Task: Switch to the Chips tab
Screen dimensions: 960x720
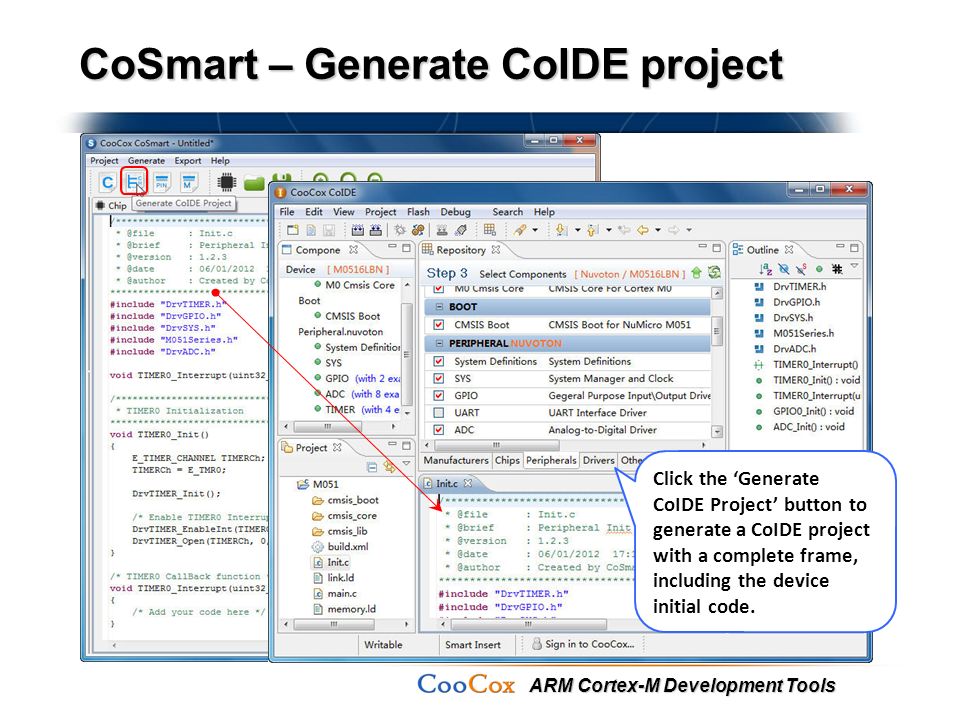Action: coord(507,460)
